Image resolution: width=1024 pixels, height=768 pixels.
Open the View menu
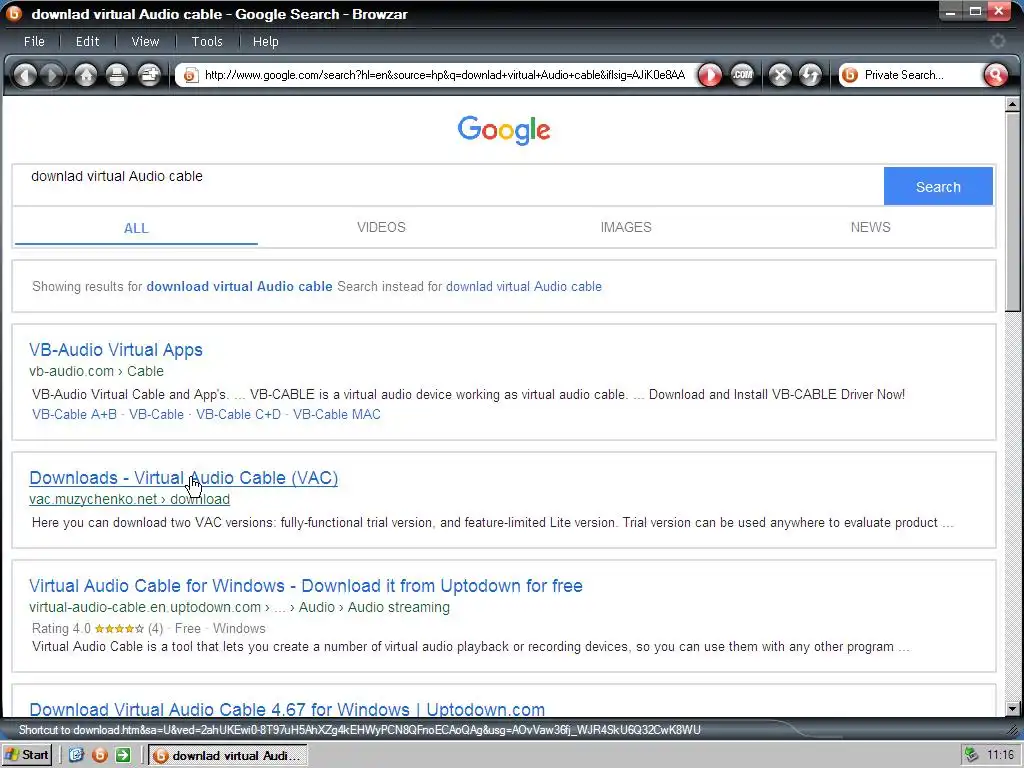(145, 41)
